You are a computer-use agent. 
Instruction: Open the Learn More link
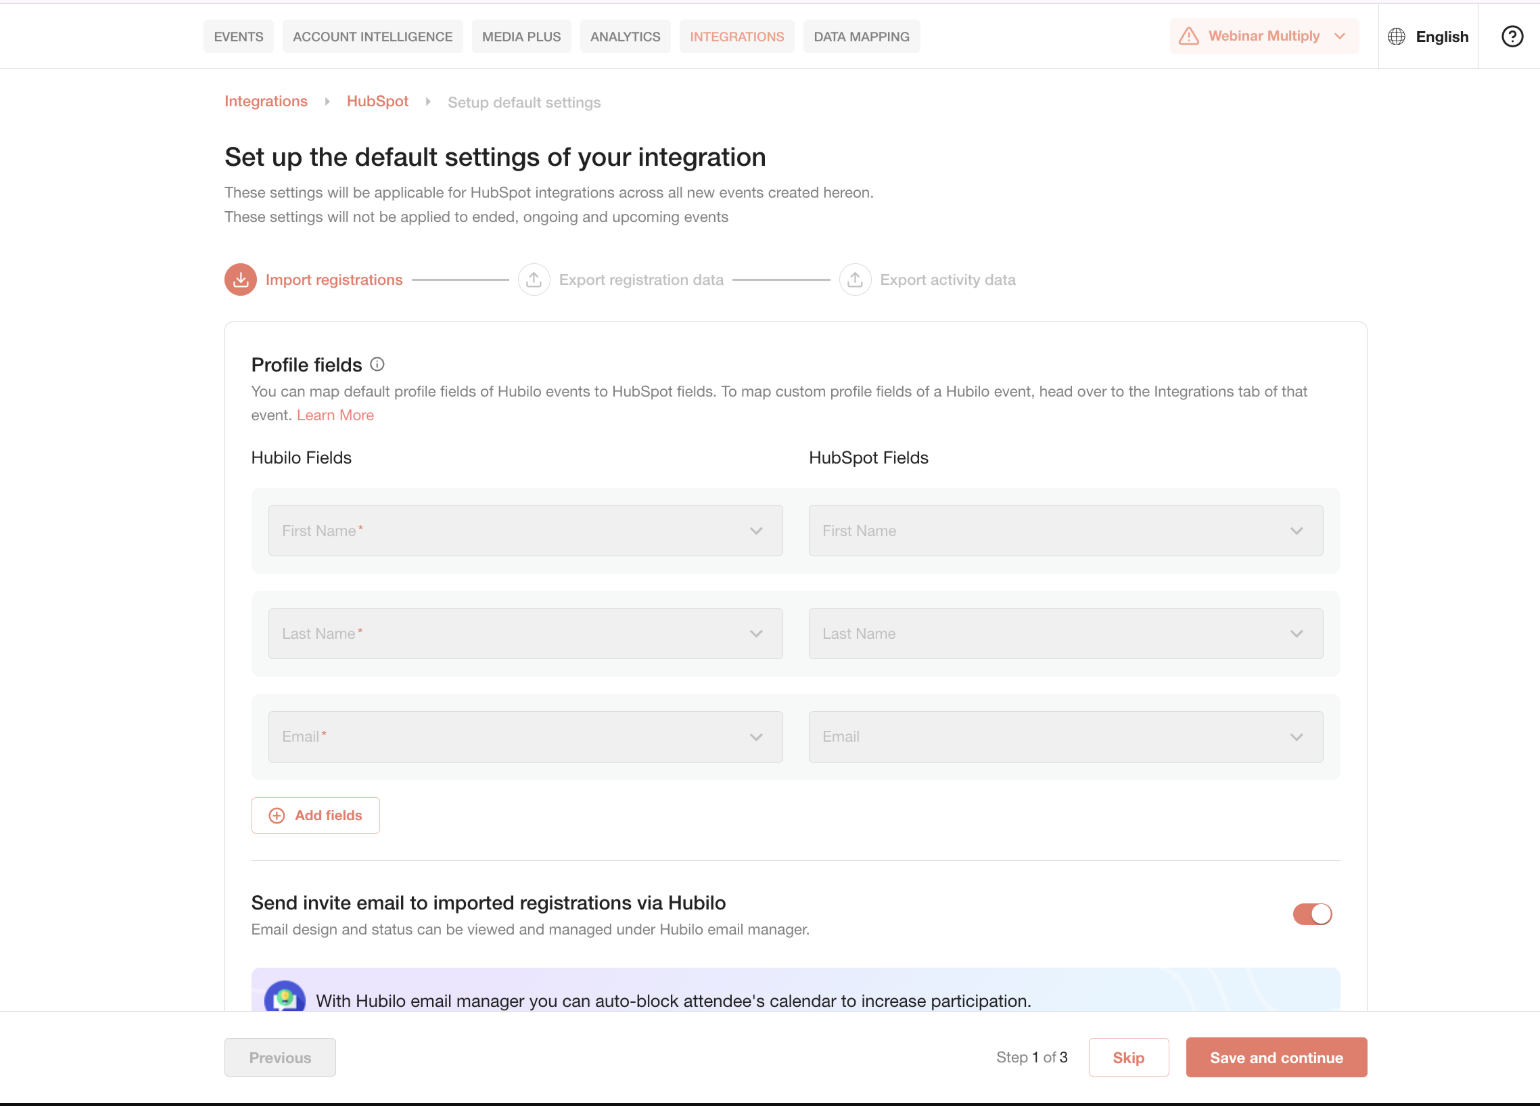(335, 415)
